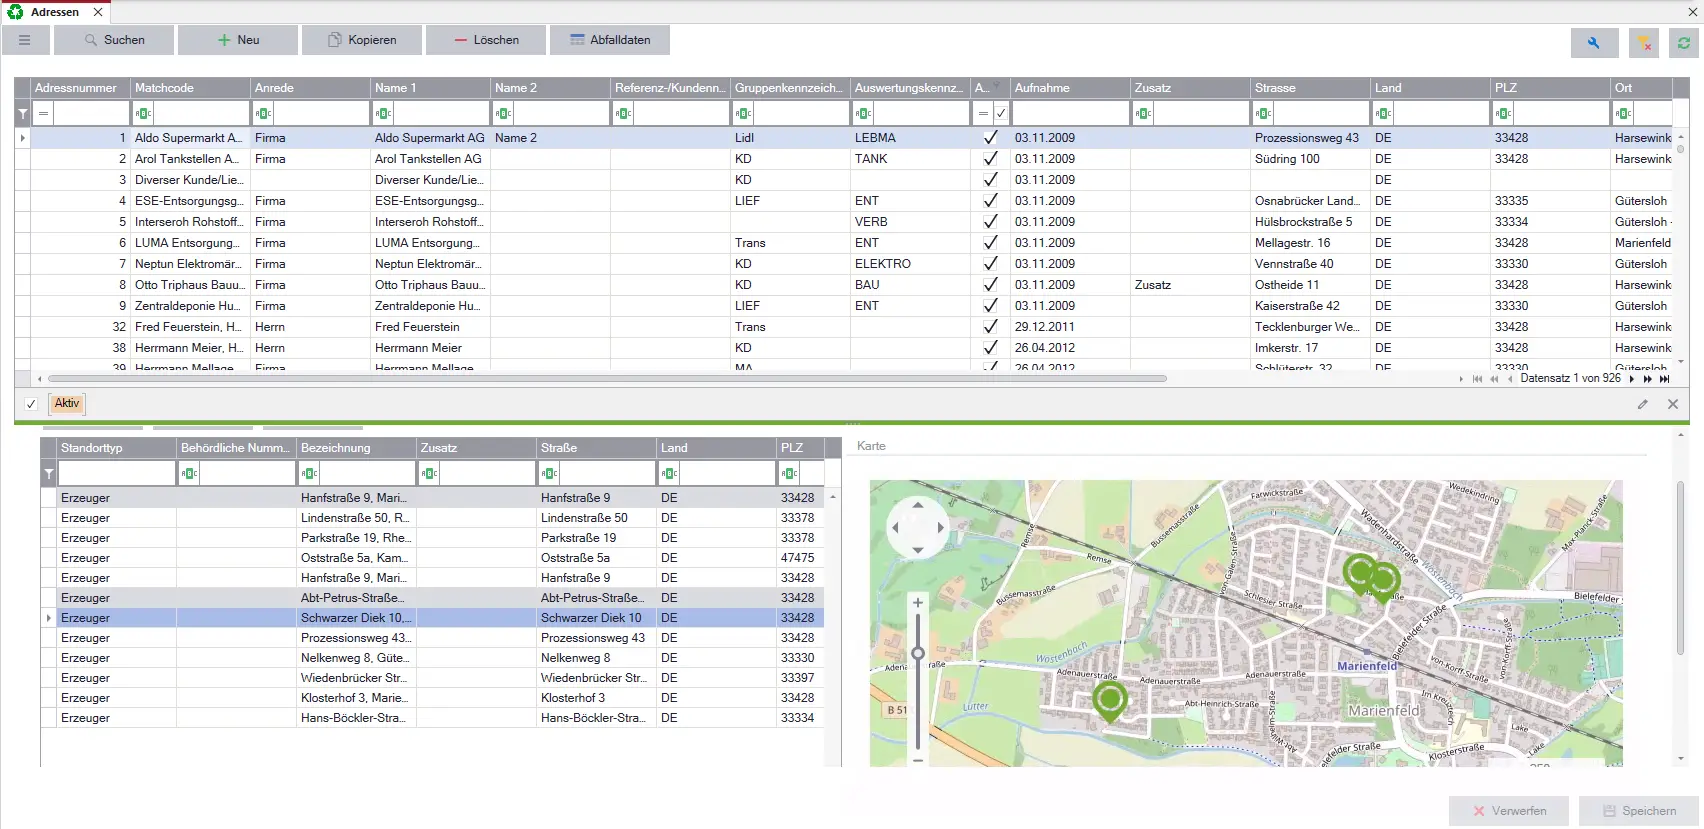Refresh the address list

pos(1684,43)
